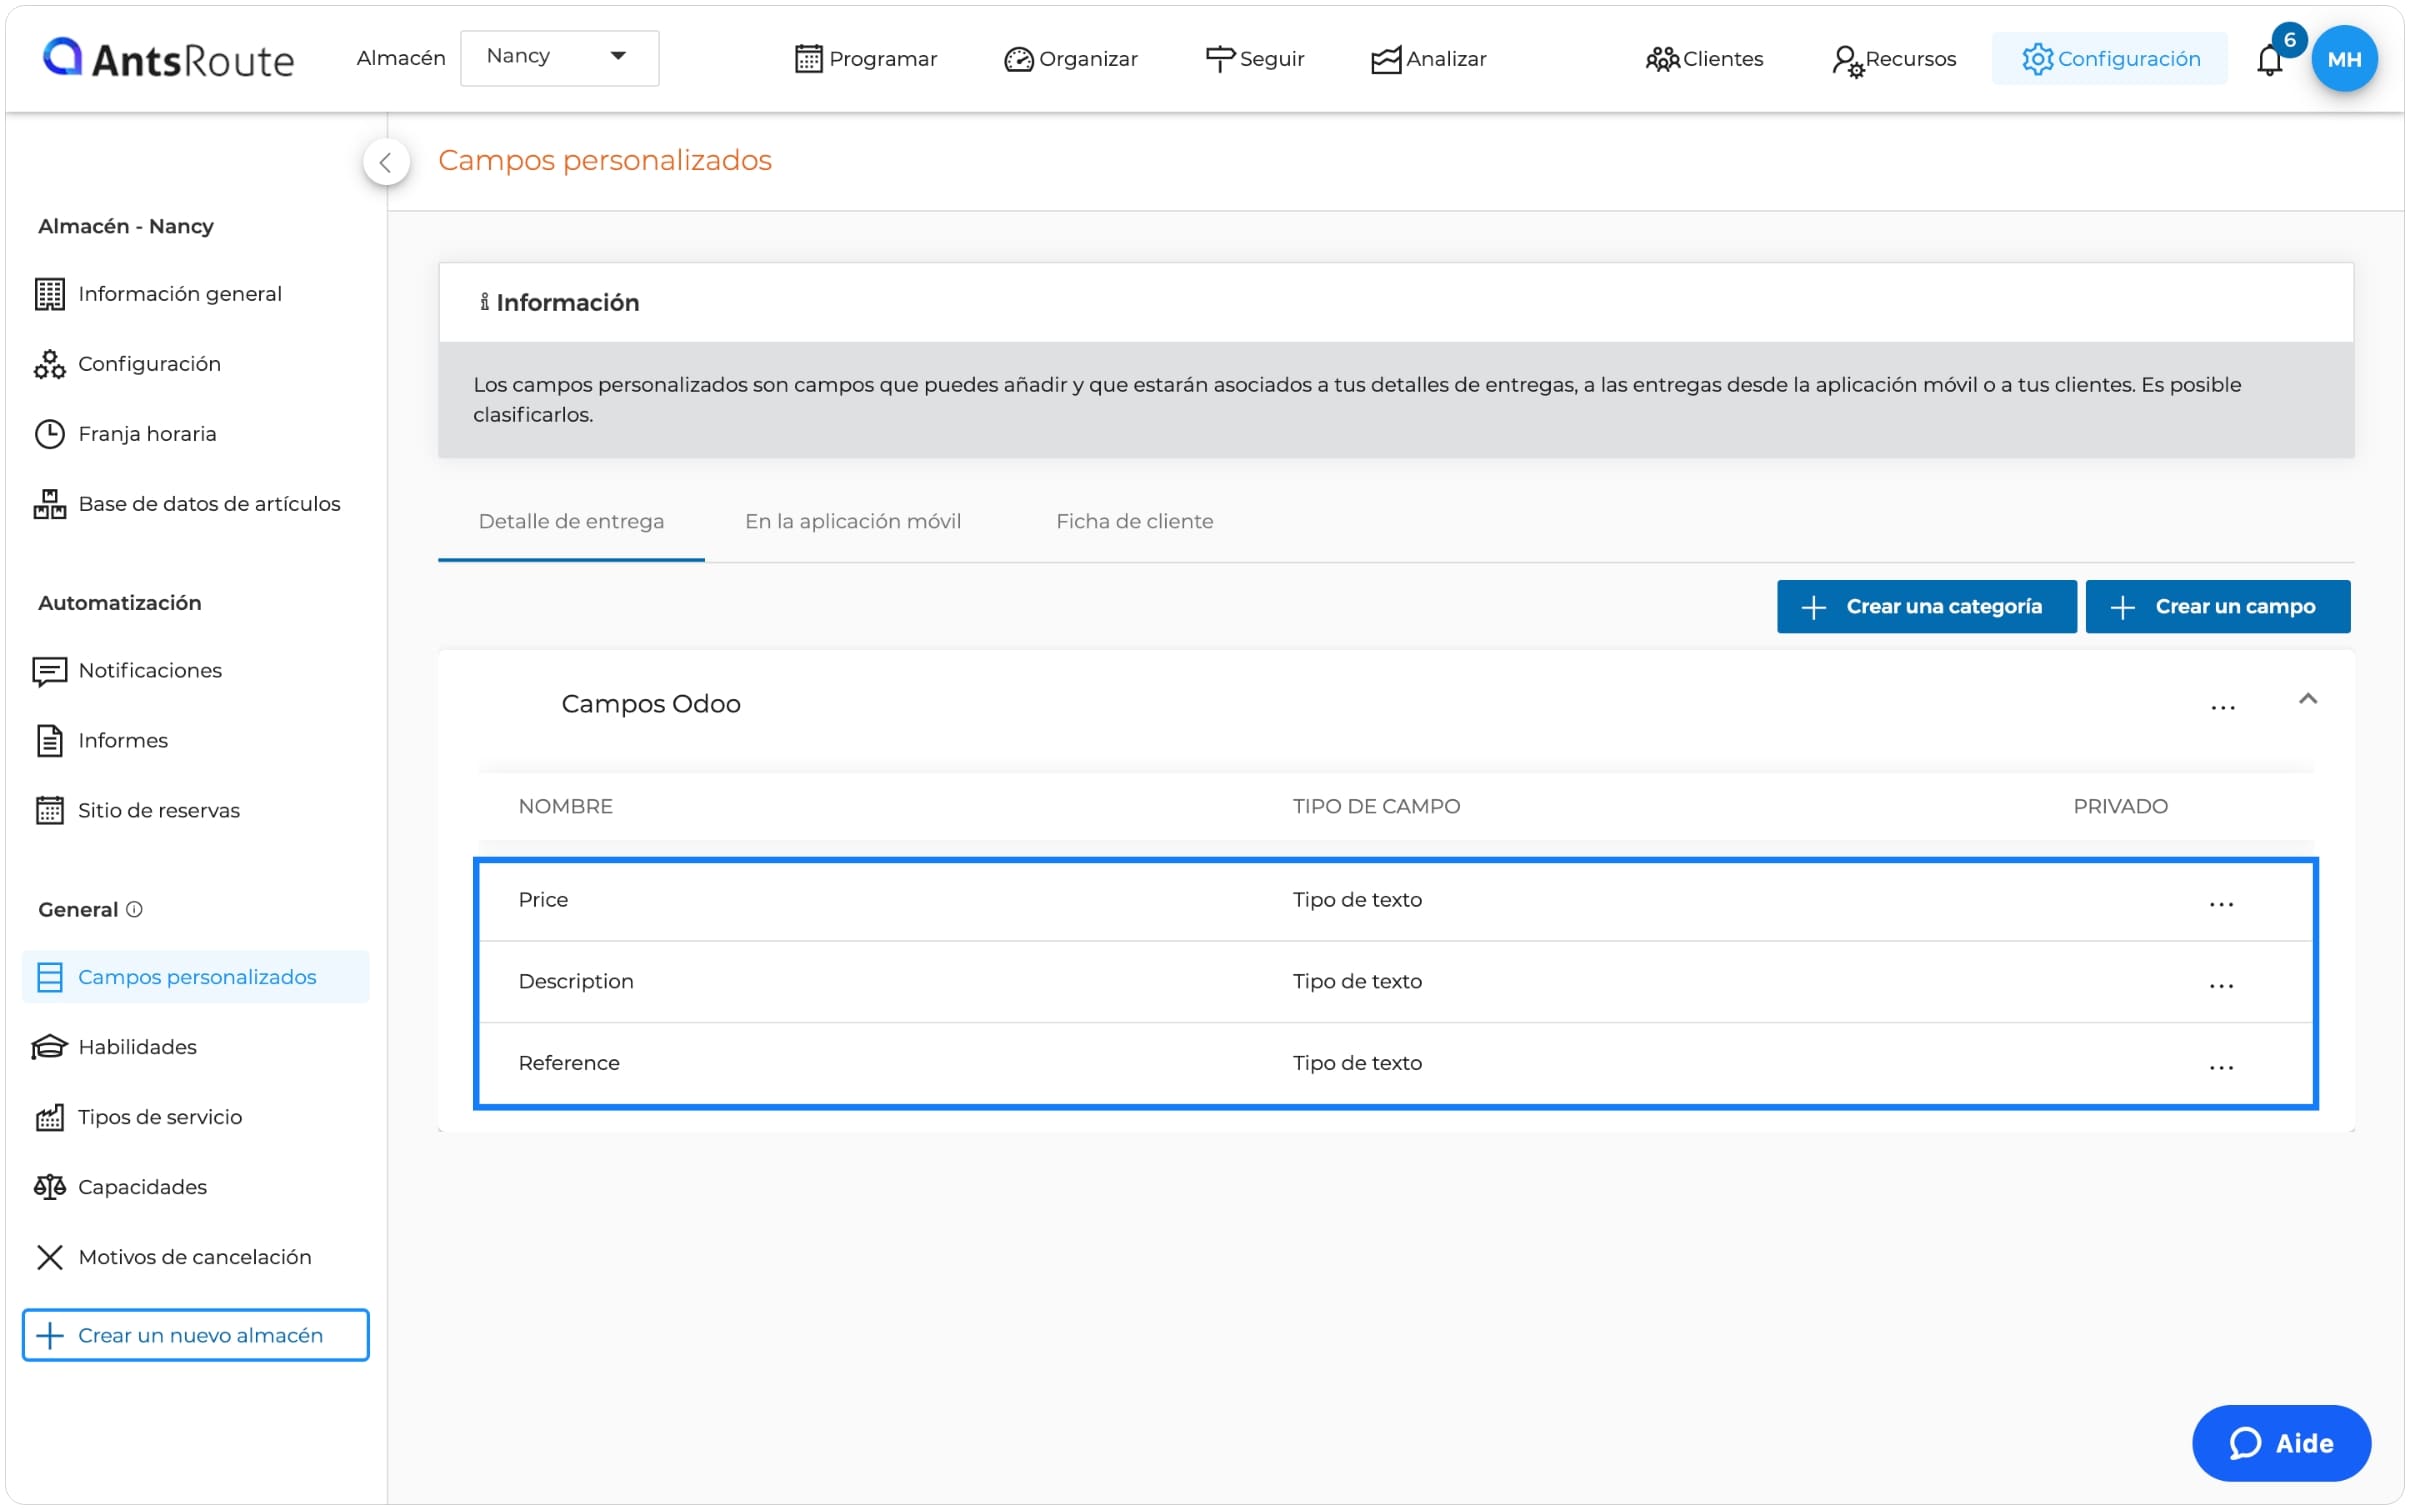Open options menu for Description row
Image resolution: width=2409 pixels, height=1510 pixels.
pyautogui.click(x=2221, y=986)
